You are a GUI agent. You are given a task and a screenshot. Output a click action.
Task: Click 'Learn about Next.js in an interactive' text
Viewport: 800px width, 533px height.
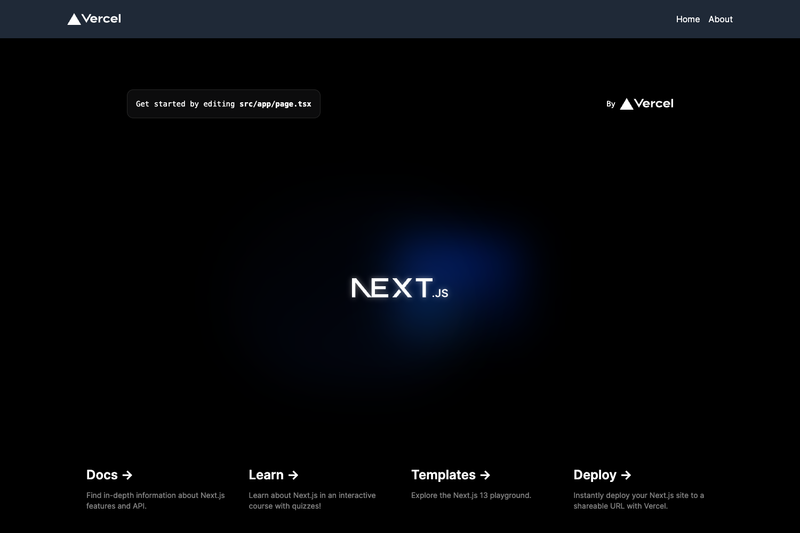312,495
